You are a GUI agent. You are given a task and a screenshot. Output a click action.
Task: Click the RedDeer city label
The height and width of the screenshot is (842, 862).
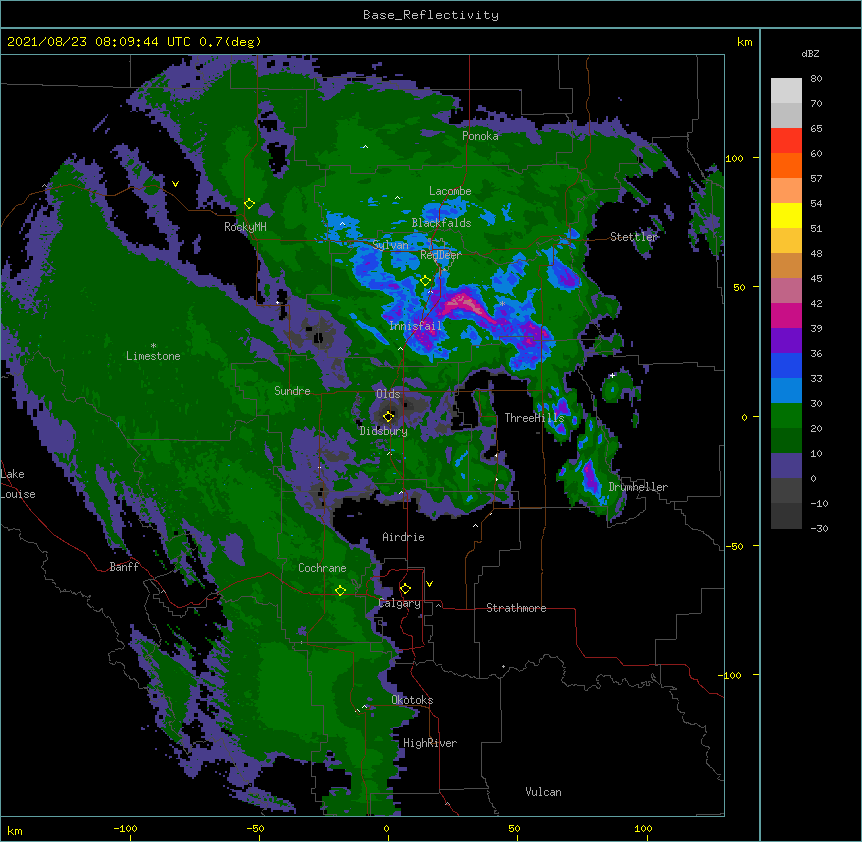[x=440, y=255]
